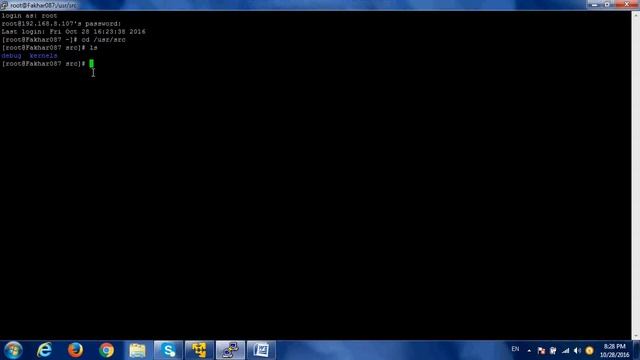640x360 pixels.
Task: Click the yellow circular tray icon
Action: (589, 351)
